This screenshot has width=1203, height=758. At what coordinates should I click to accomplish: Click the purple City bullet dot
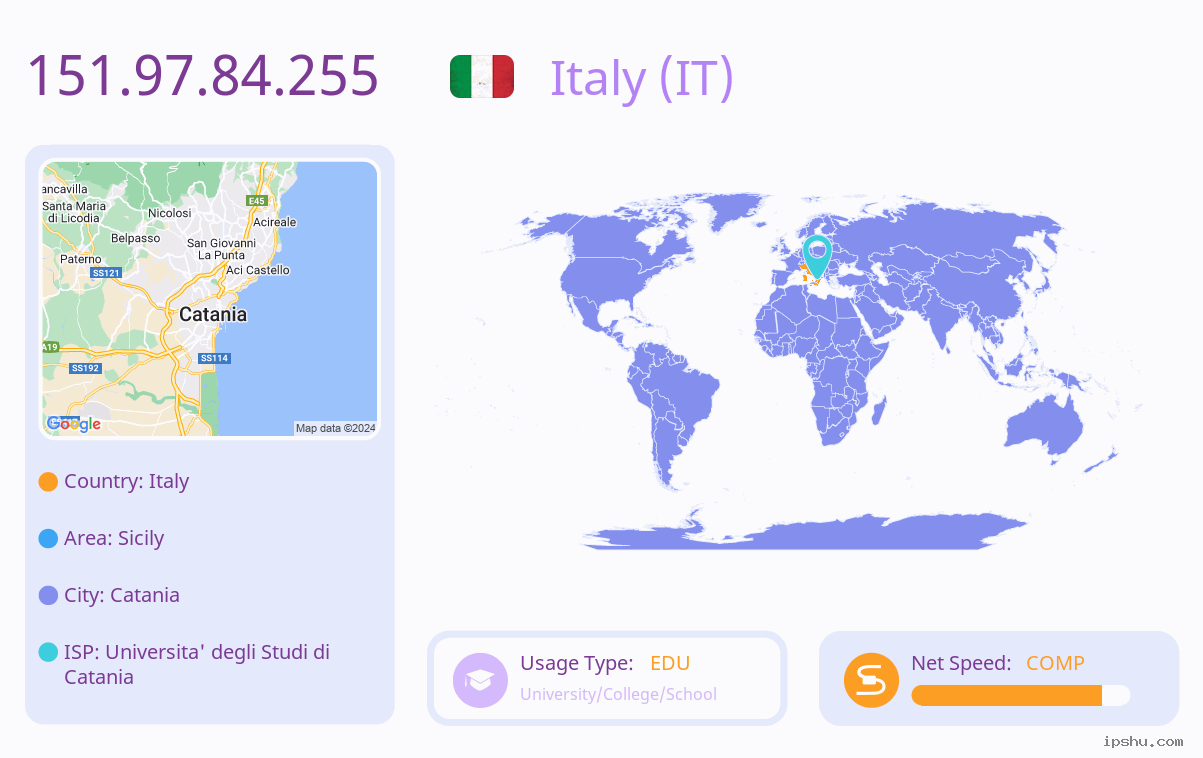tap(48, 595)
